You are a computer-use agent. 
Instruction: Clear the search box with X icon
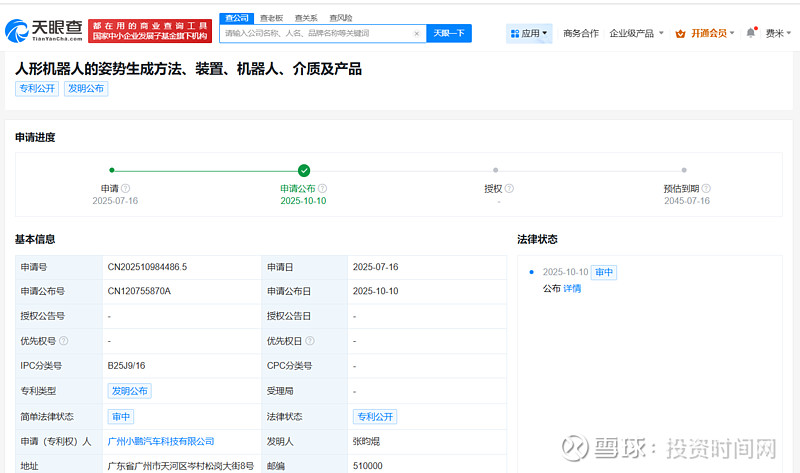(417, 33)
